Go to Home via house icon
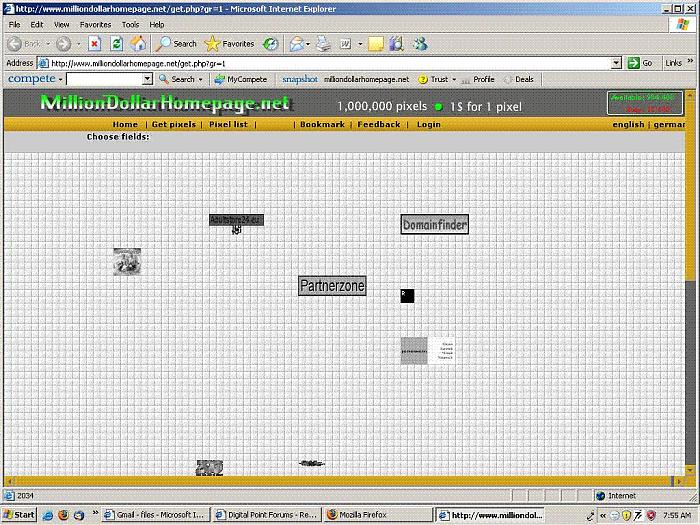Screen dimensions: 700x525 click(138, 44)
